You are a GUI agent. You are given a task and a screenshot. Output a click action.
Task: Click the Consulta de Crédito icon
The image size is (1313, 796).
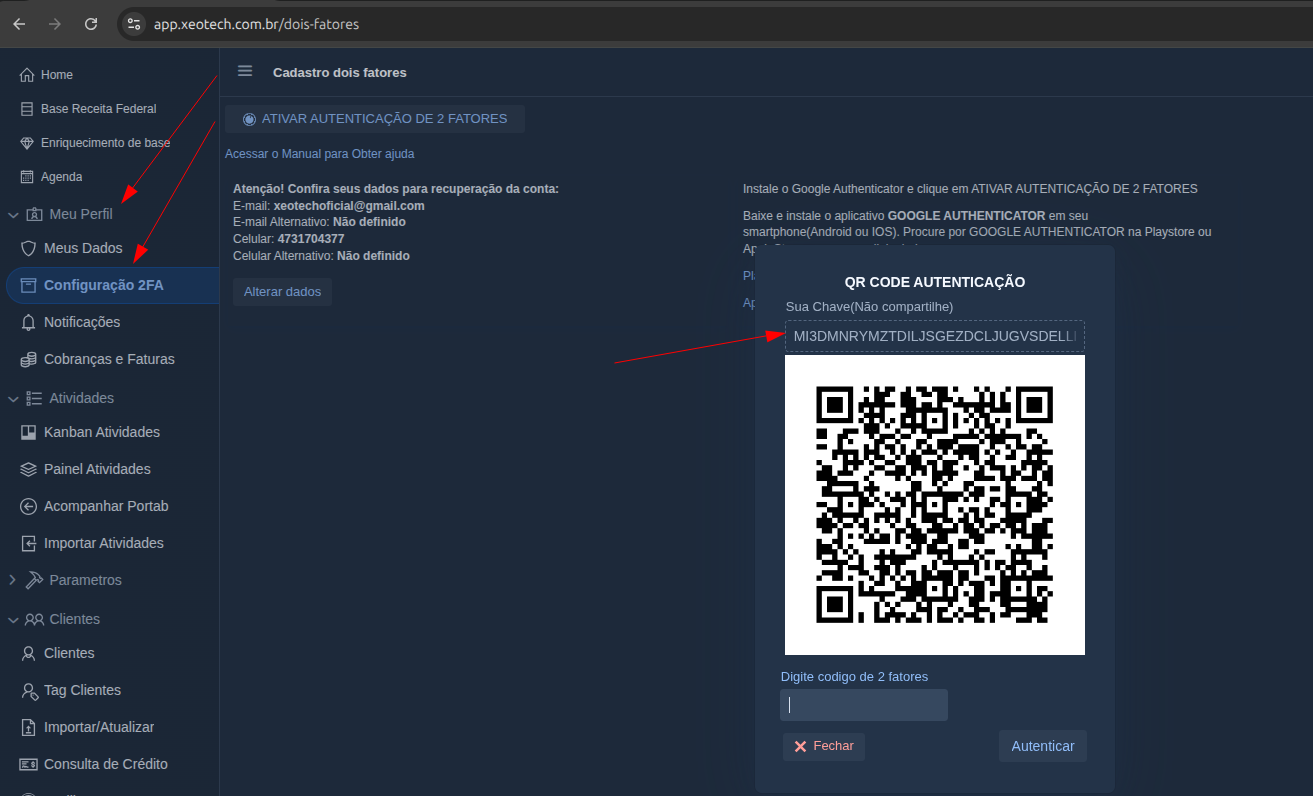[28, 764]
